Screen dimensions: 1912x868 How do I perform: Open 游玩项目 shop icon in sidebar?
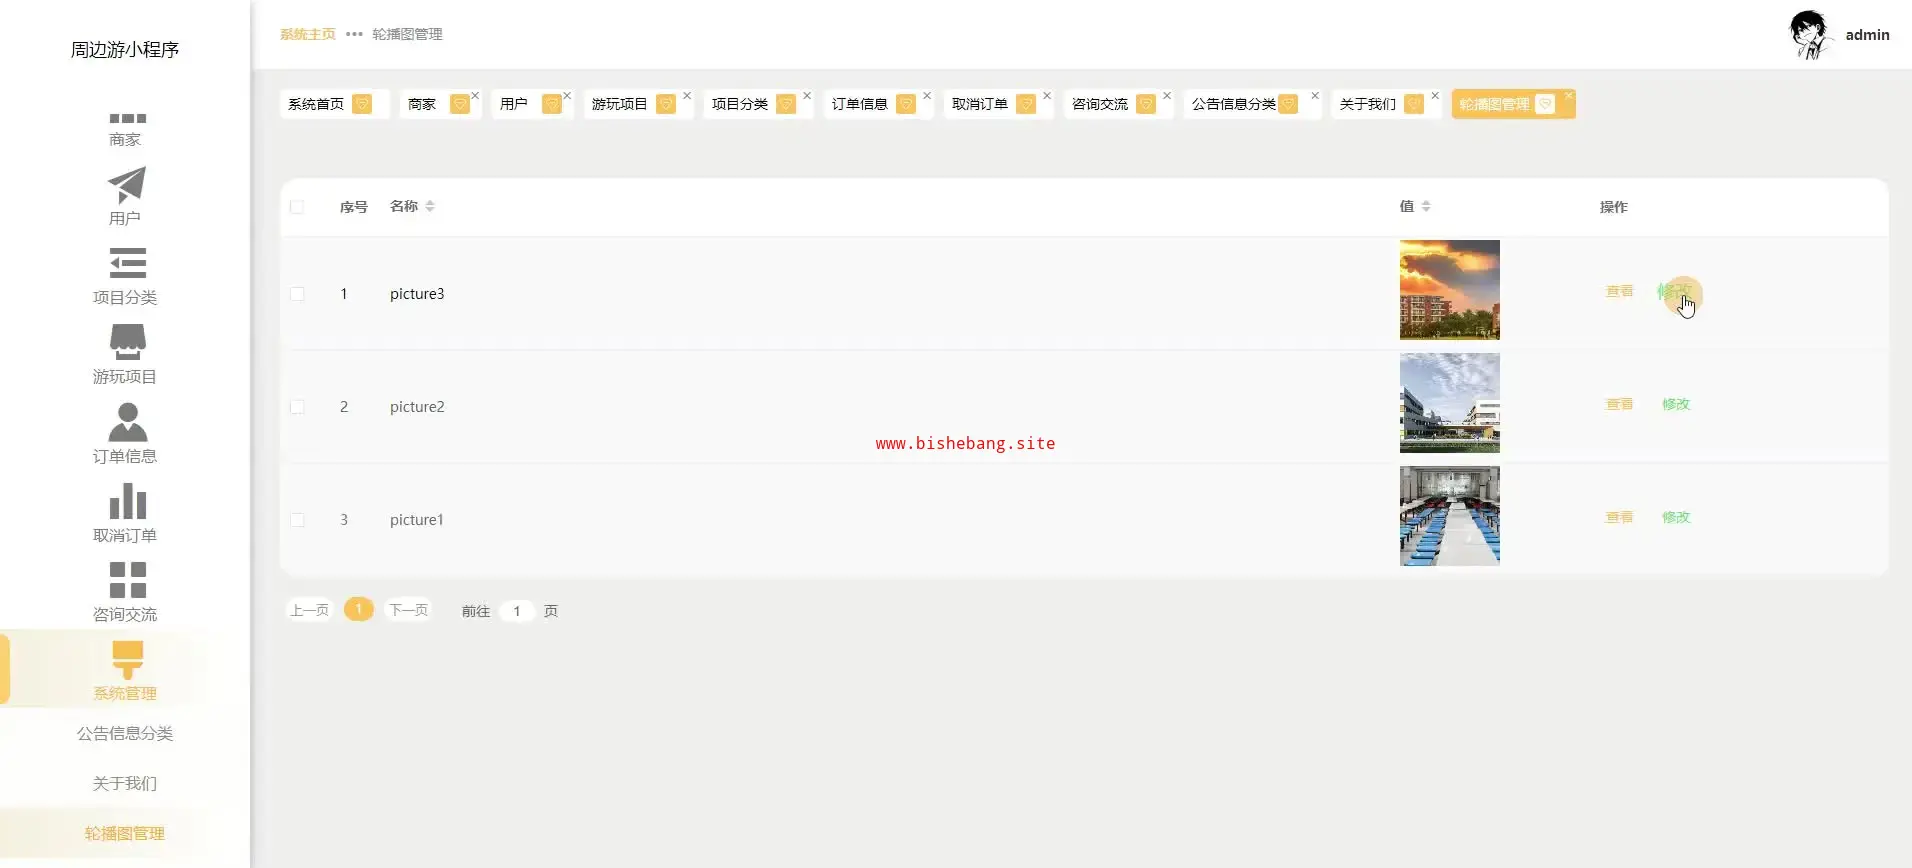click(x=127, y=342)
